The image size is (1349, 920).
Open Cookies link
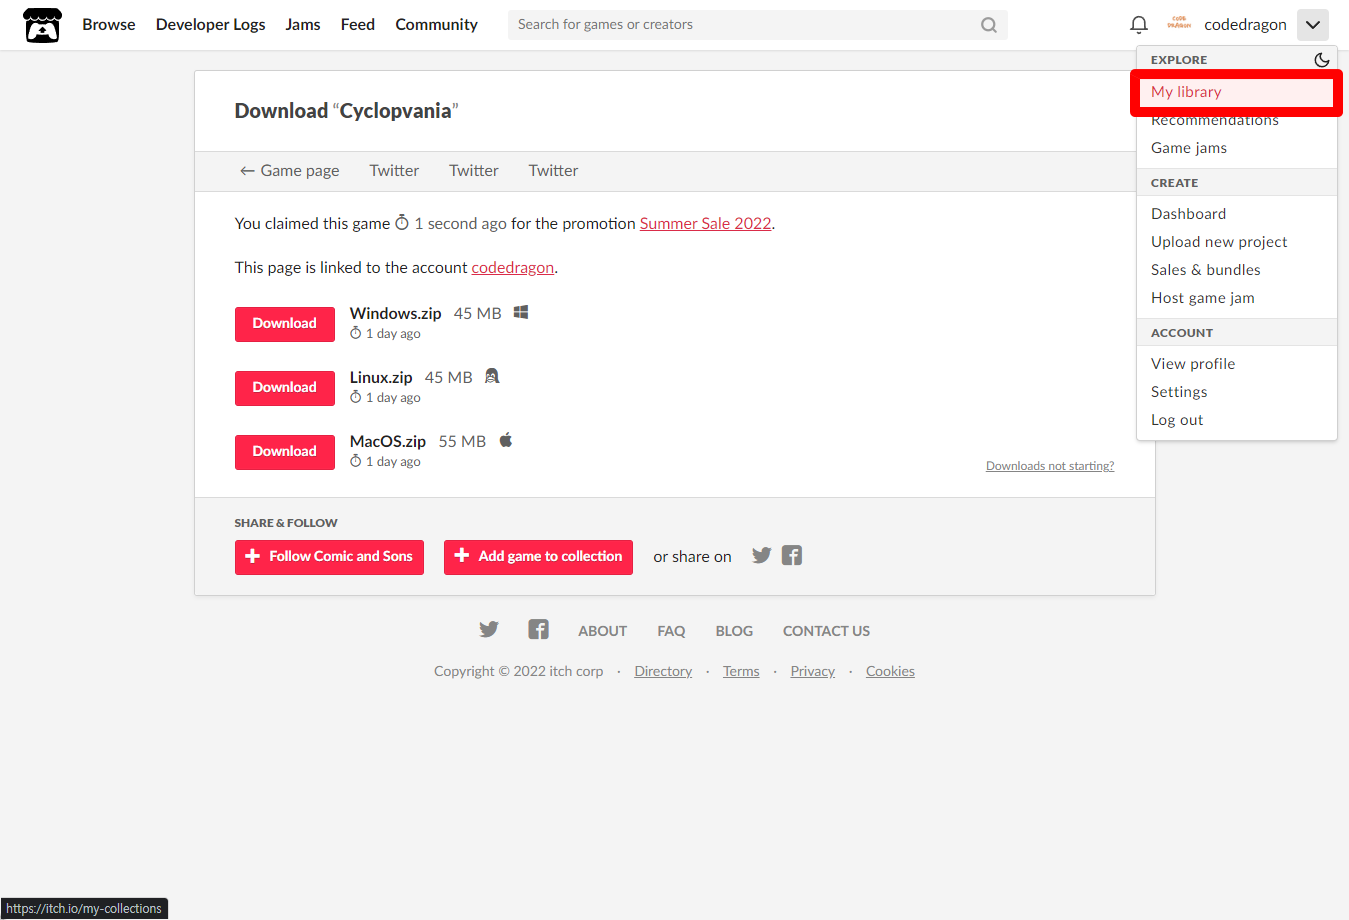[x=890, y=671]
